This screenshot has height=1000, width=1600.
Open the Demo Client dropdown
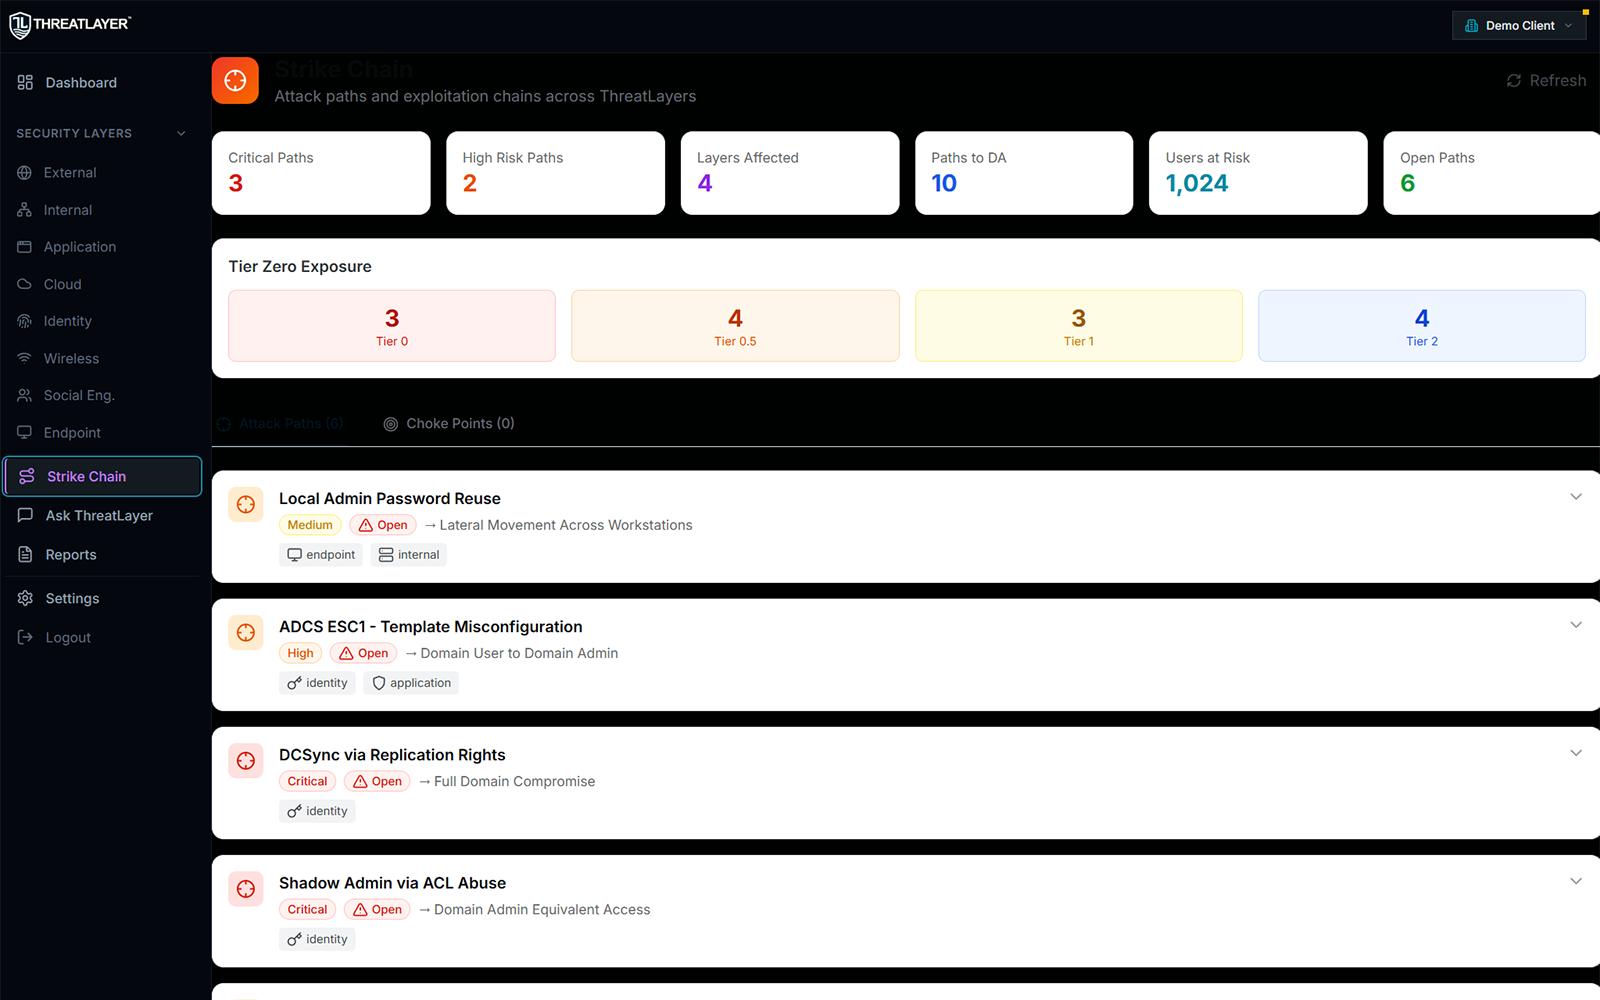pos(1519,25)
